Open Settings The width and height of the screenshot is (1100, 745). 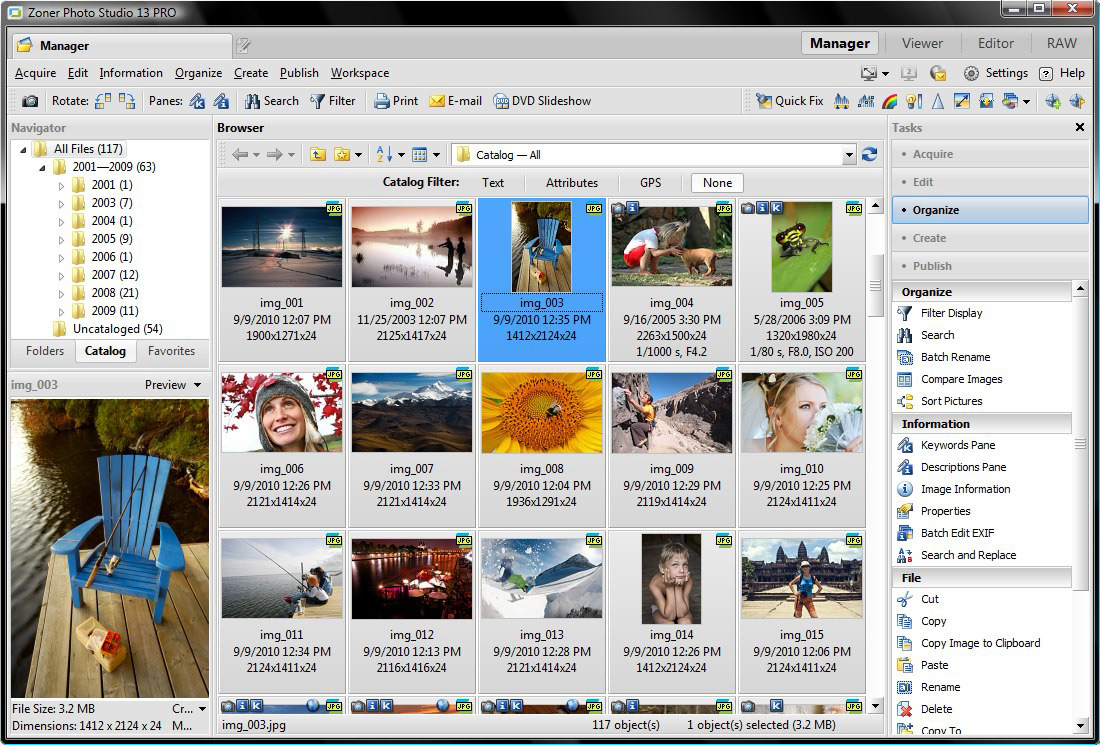click(995, 73)
